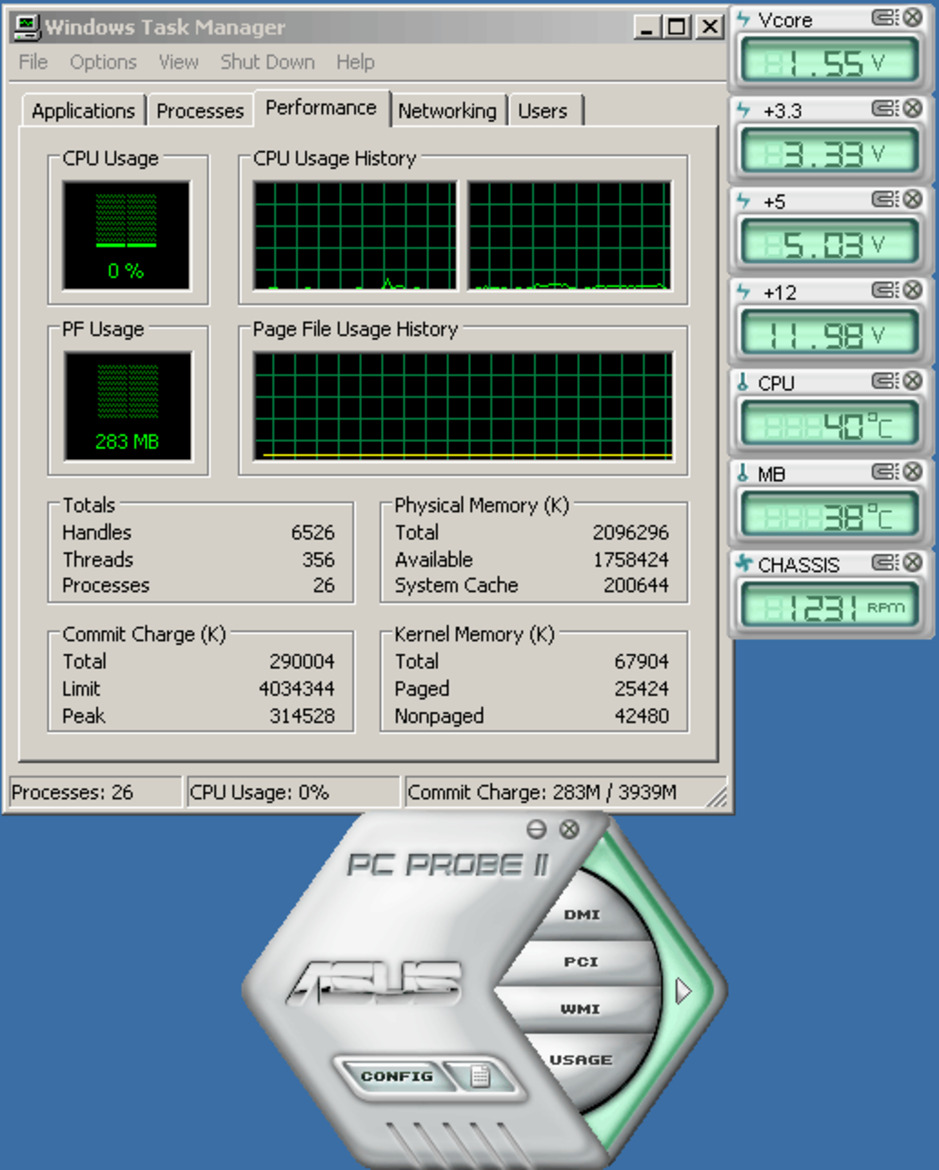Click the CHASSIS fan icon
This screenshot has width=939, height=1170.
pyautogui.click(x=743, y=563)
